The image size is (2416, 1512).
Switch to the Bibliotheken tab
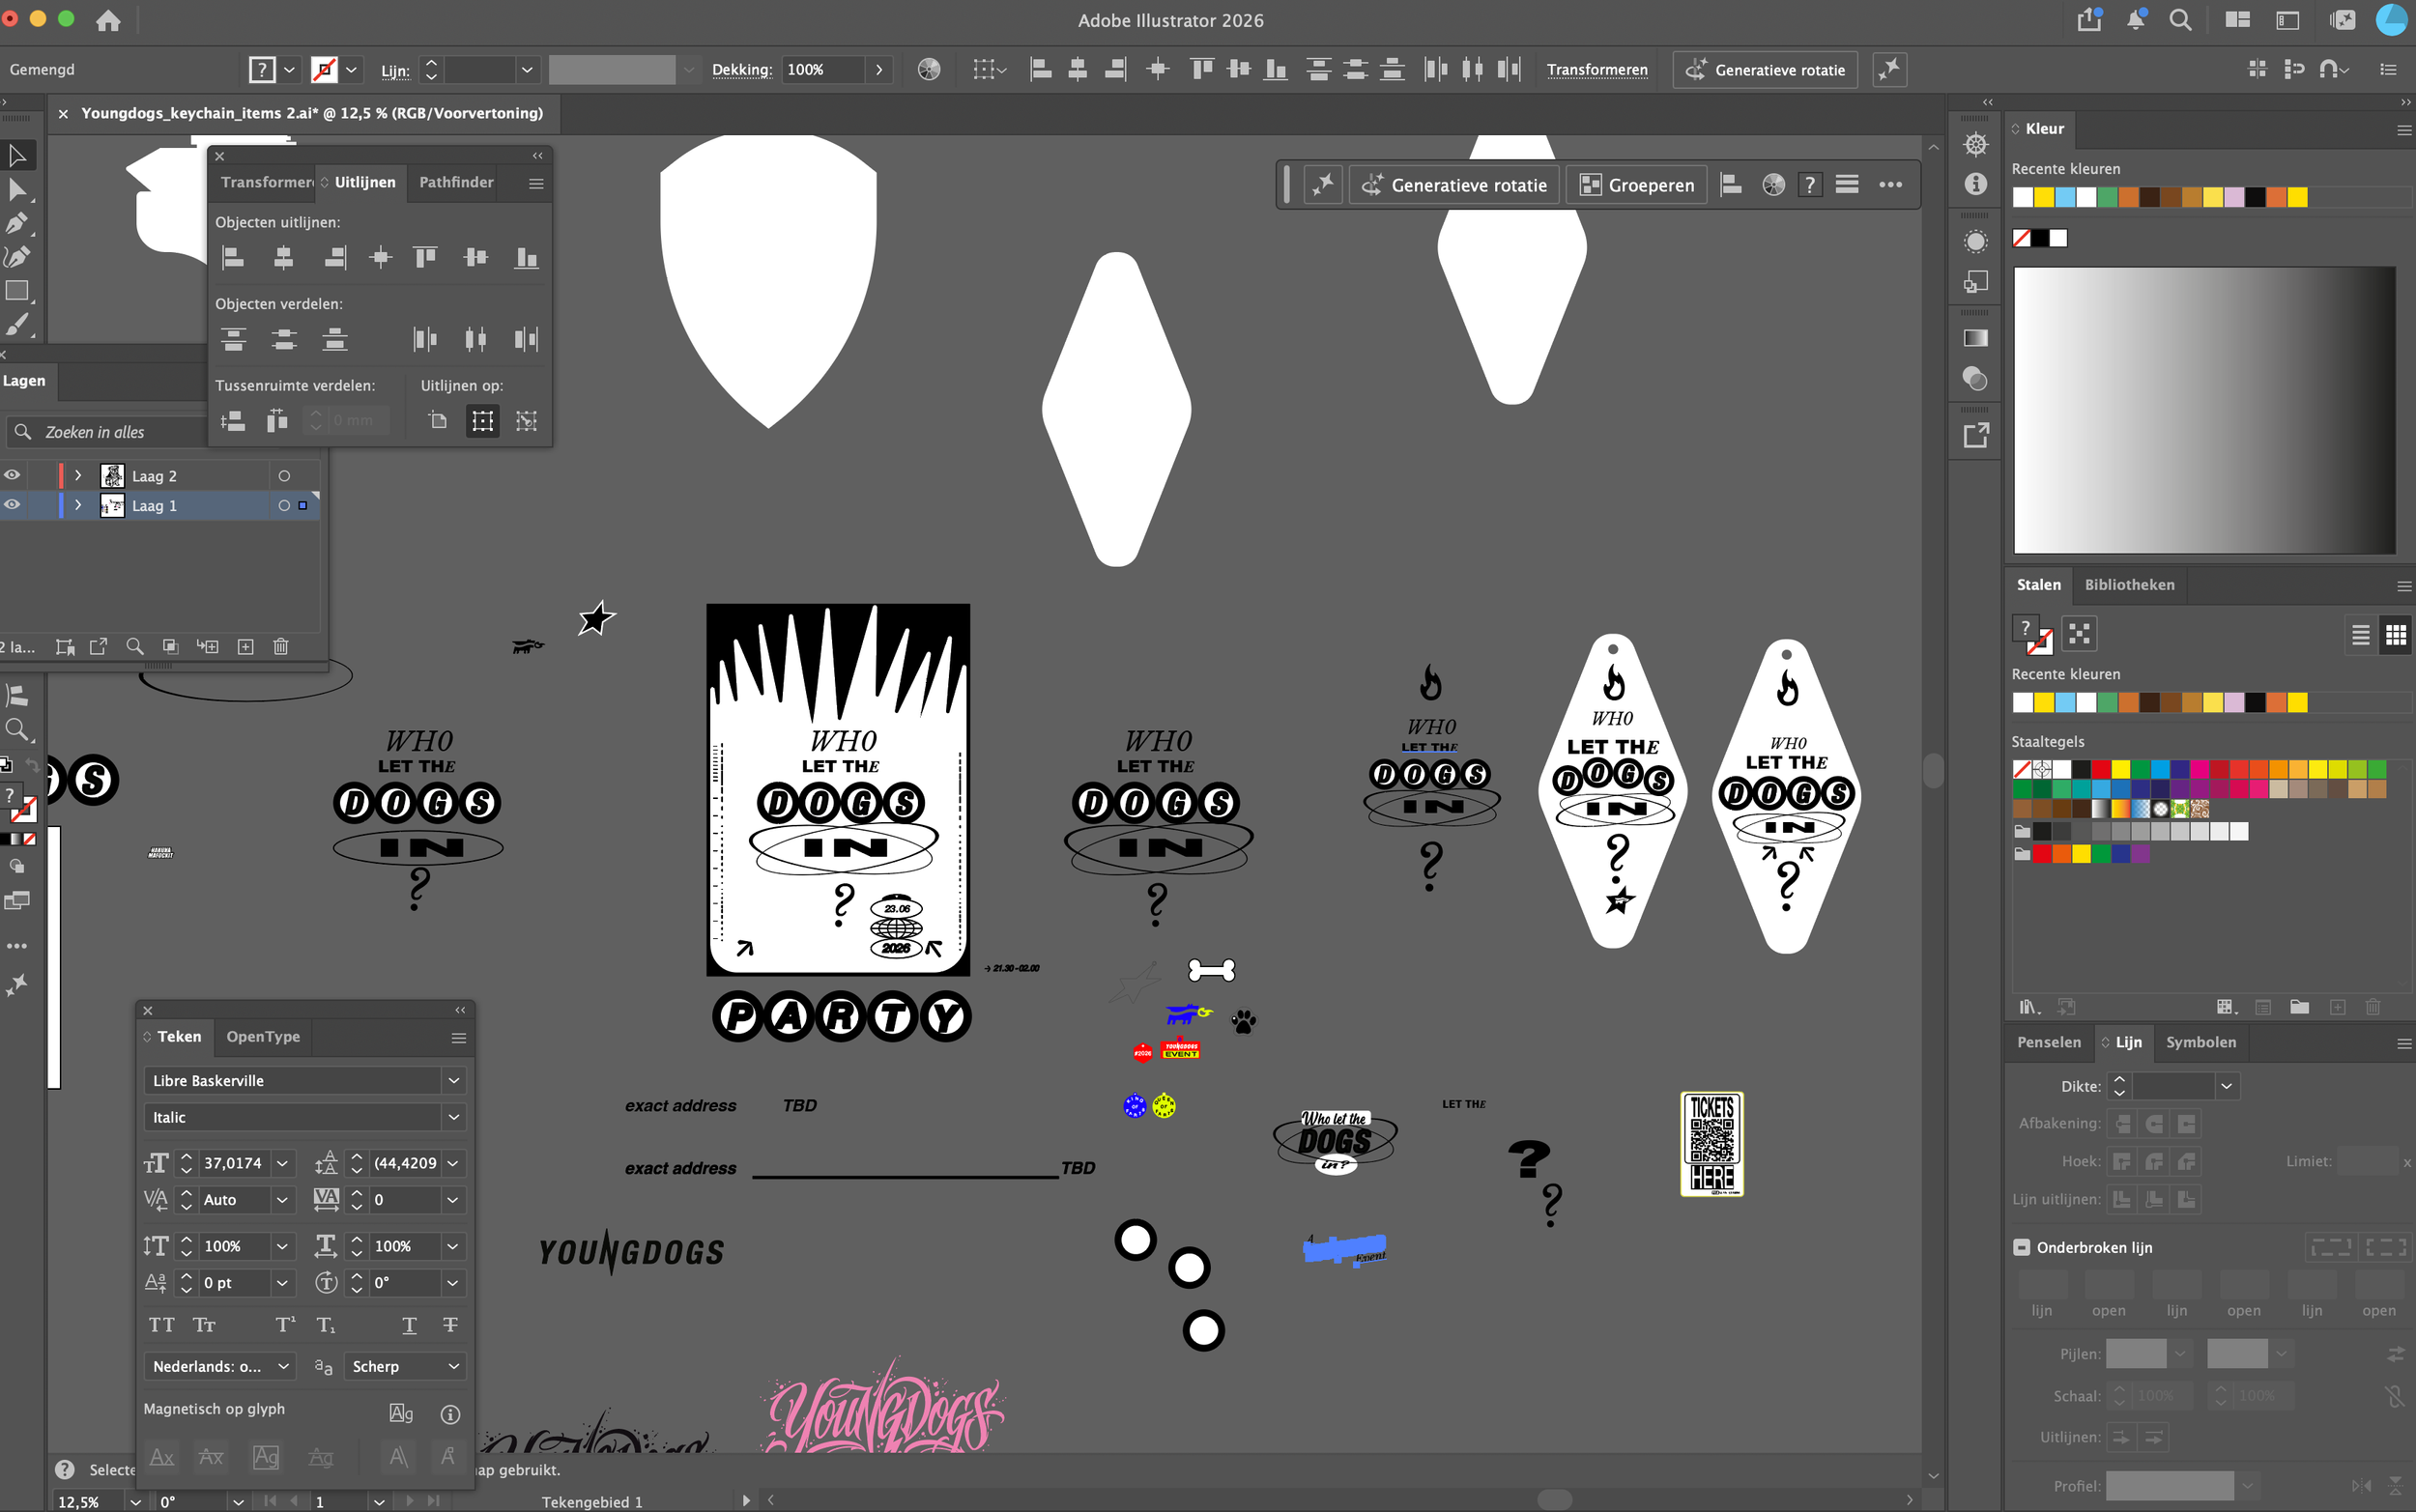(x=2129, y=585)
